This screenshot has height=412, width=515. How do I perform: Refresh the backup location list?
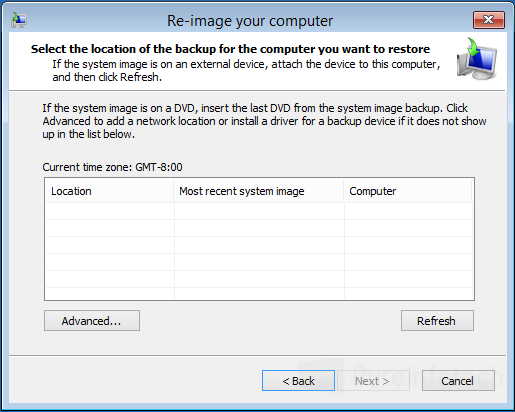437,321
